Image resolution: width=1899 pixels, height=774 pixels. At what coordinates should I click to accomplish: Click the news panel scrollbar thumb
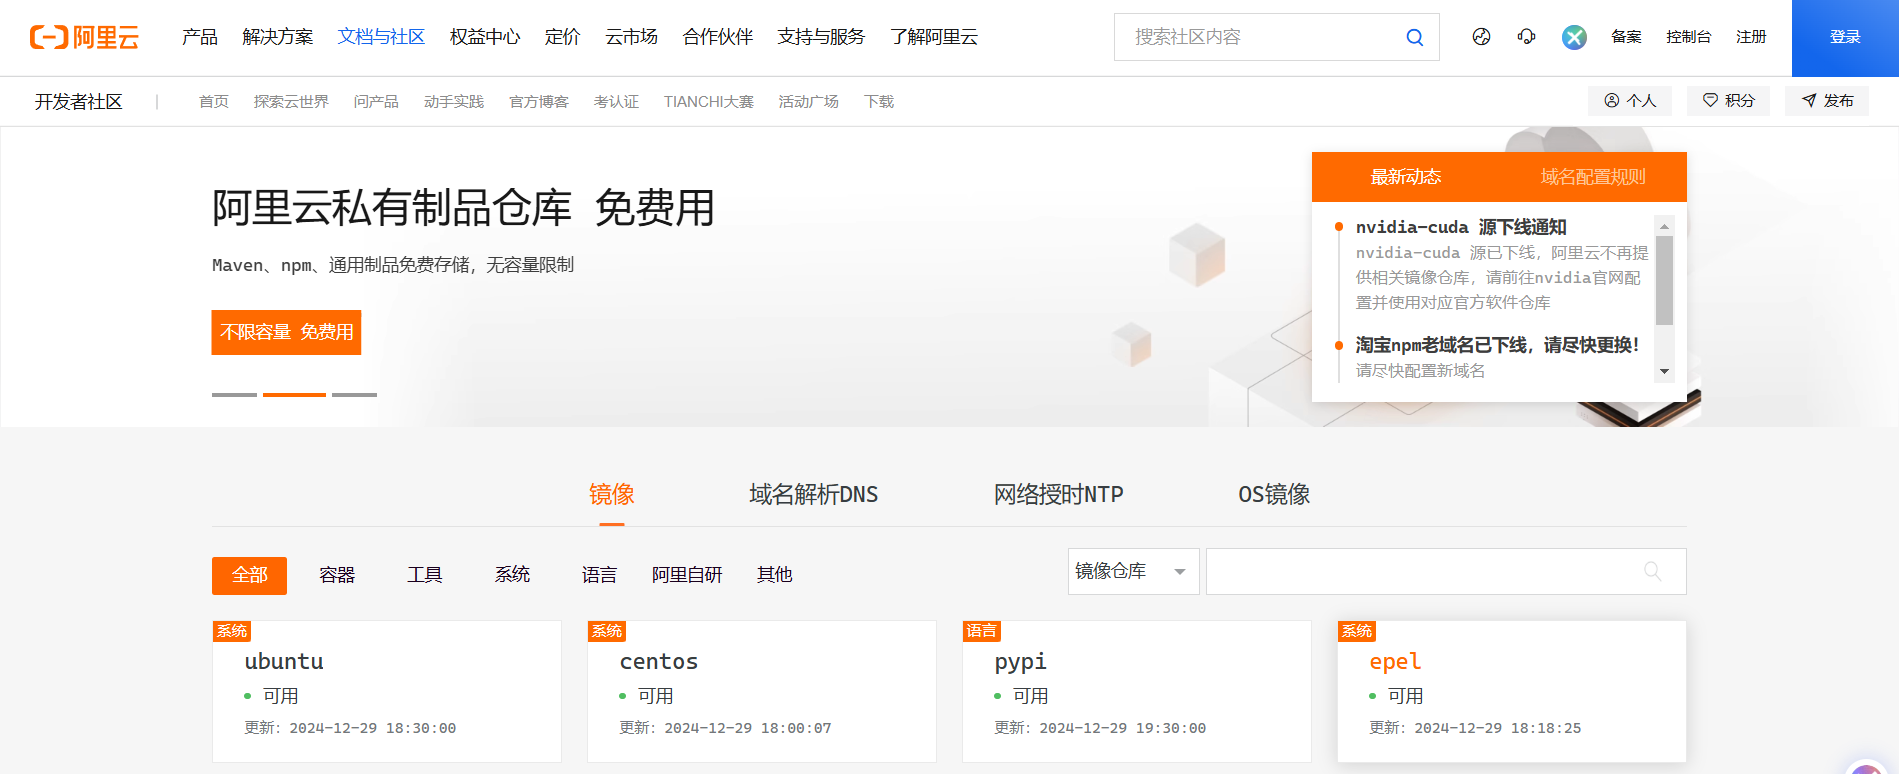click(1664, 280)
